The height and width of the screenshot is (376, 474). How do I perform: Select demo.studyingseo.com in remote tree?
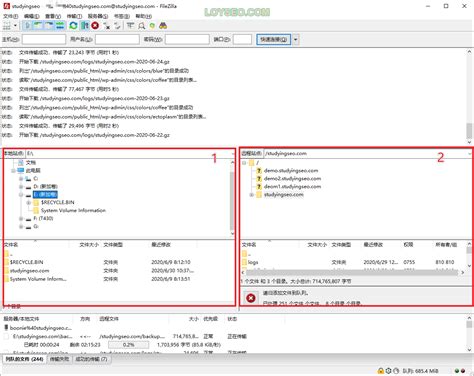[291, 171]
